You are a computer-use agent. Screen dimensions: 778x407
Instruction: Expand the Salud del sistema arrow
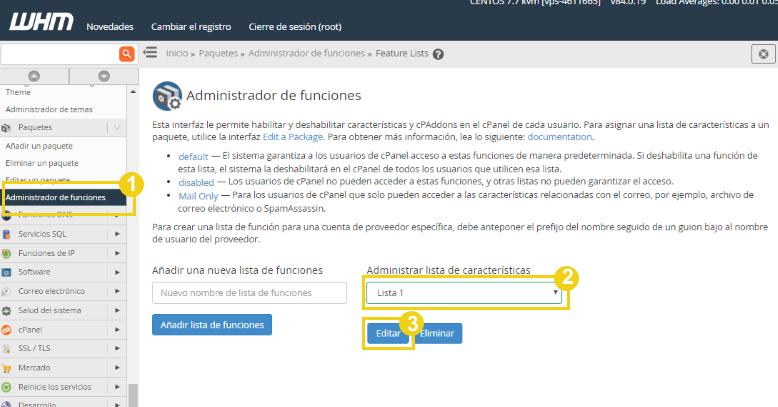(117, 311)
